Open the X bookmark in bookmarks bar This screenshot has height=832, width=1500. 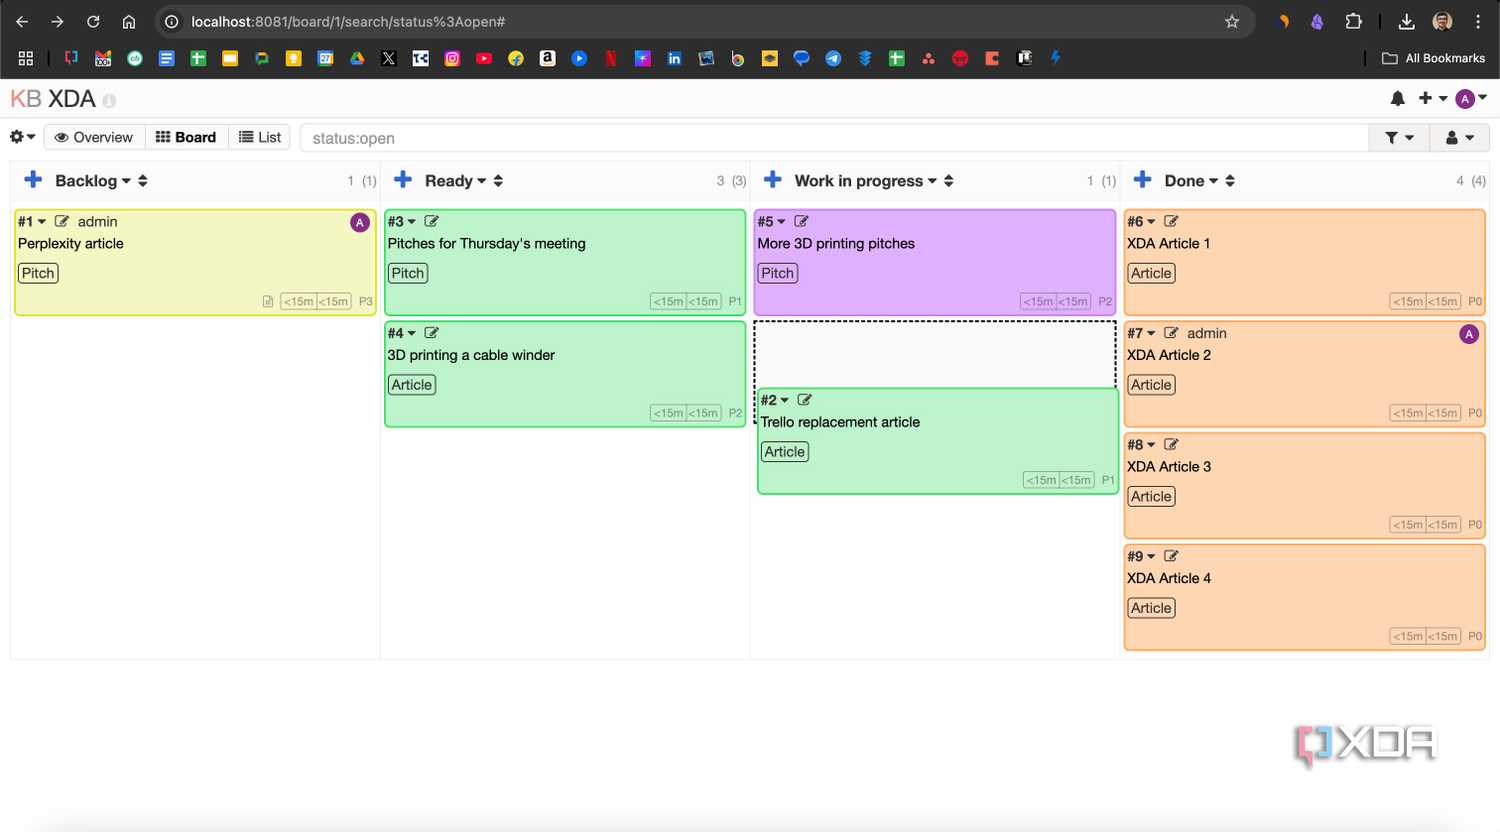tap(389, 58)
